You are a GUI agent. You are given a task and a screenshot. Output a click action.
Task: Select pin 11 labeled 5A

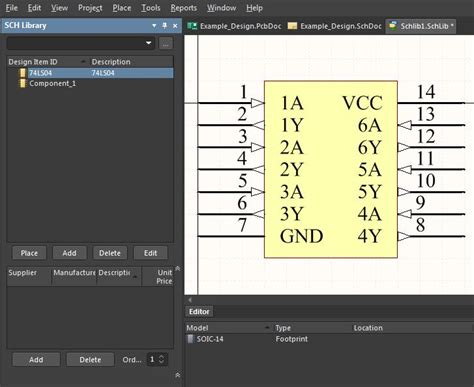click(x=431, y=170)
